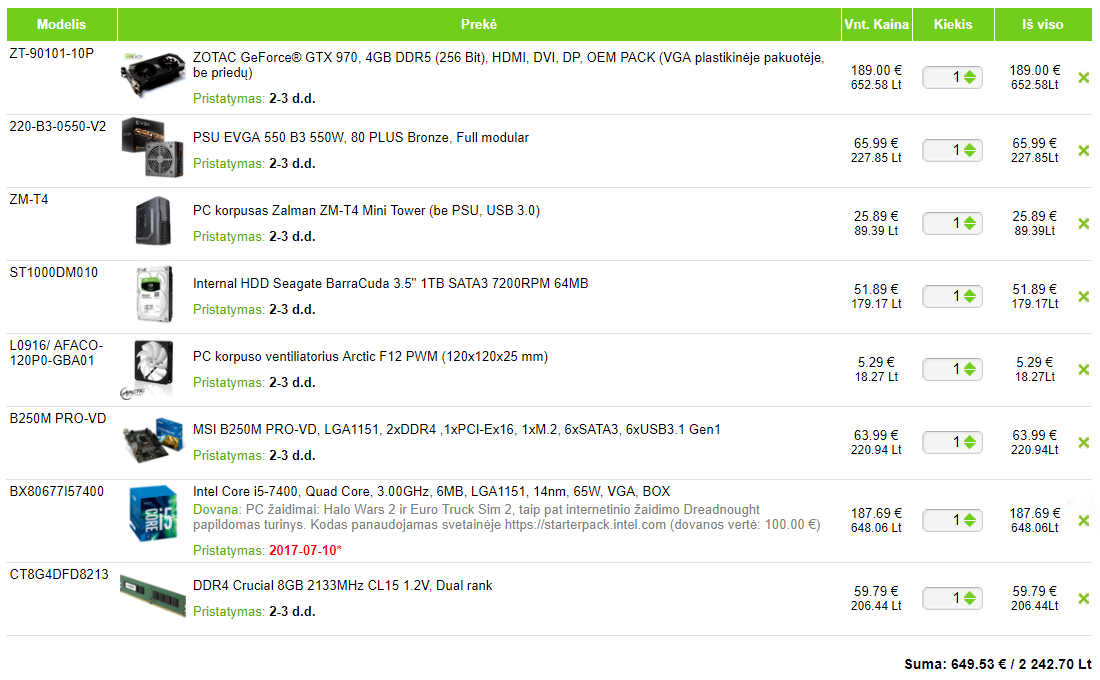Remove the PSU EVGA 550 B3 item
The image size is (1100, 680).
[1084, 150]
